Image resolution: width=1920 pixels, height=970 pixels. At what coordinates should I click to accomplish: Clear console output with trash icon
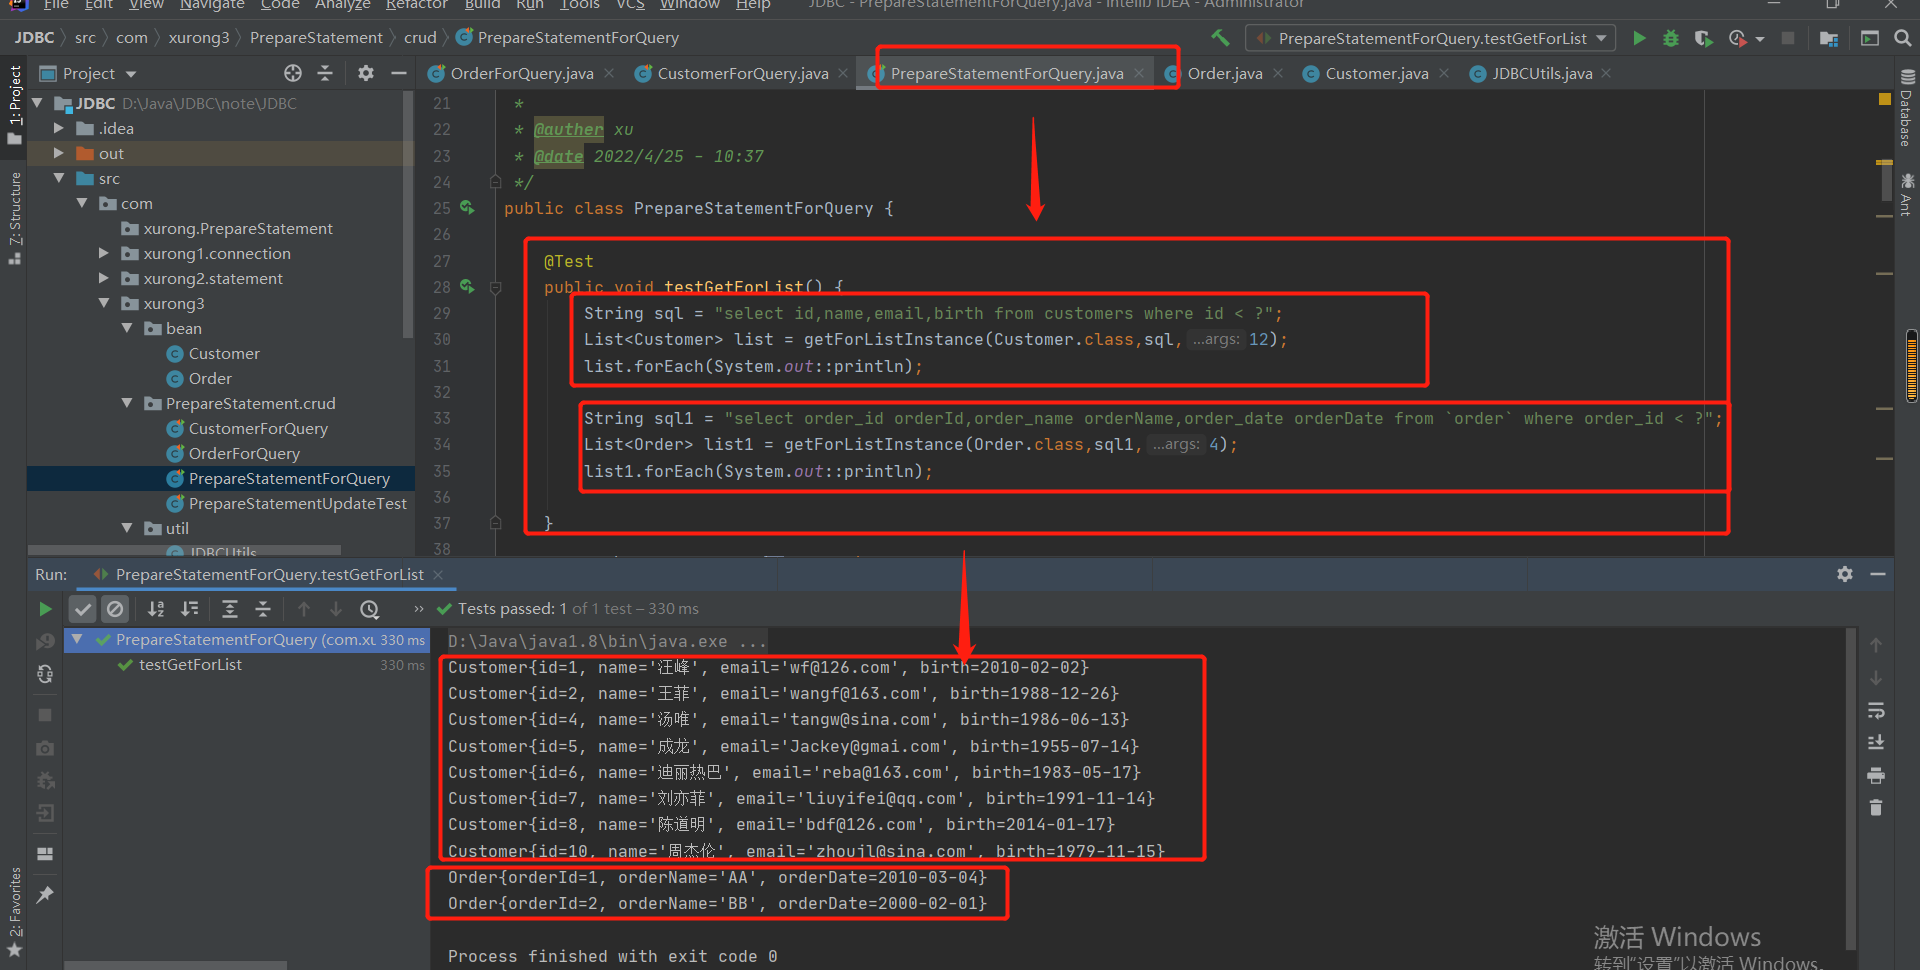pos(1876,807)
